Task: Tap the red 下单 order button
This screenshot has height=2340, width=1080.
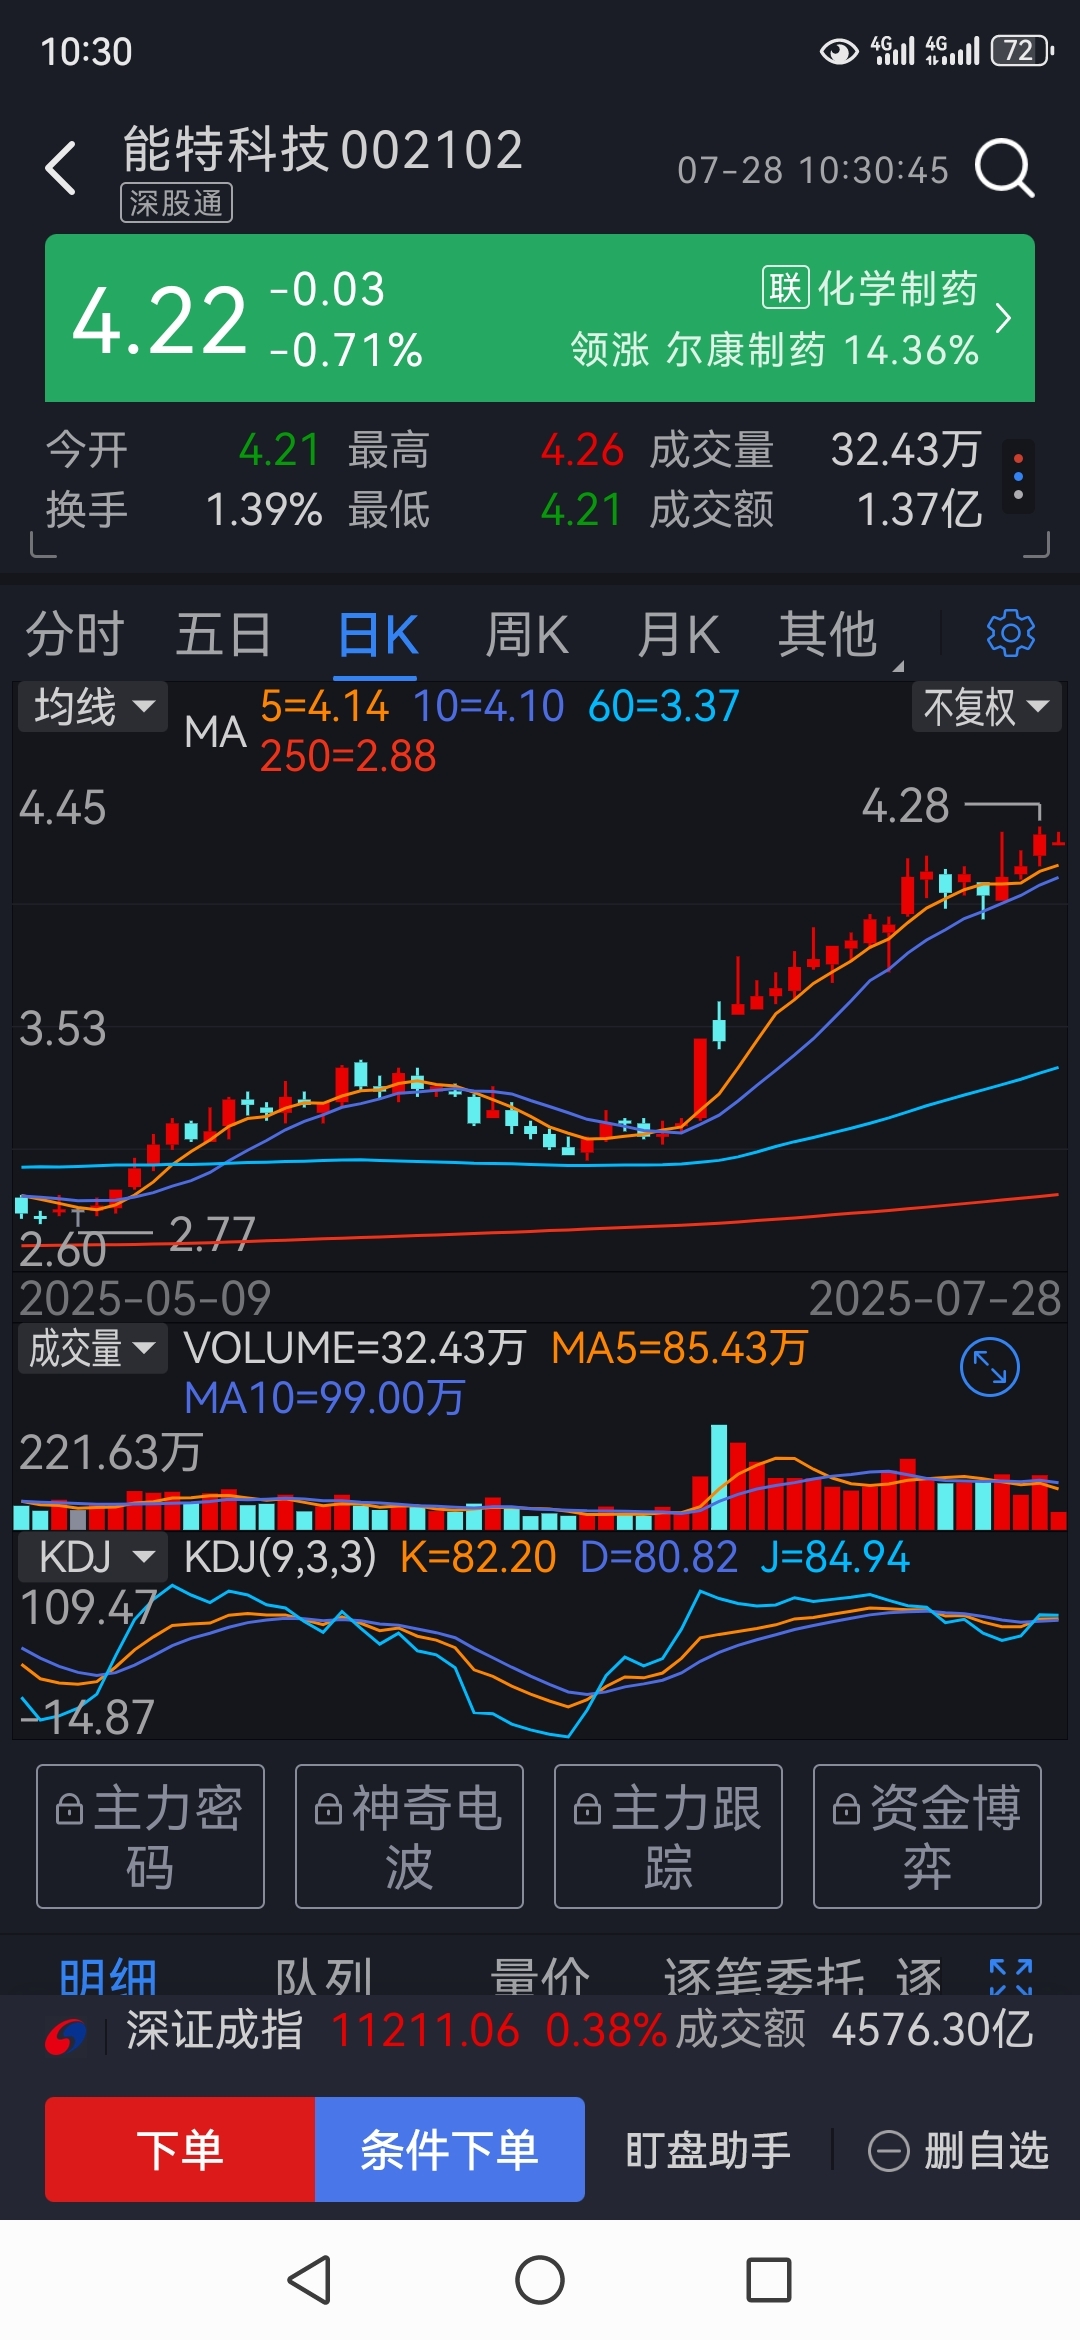Action: pos(180,2149)
